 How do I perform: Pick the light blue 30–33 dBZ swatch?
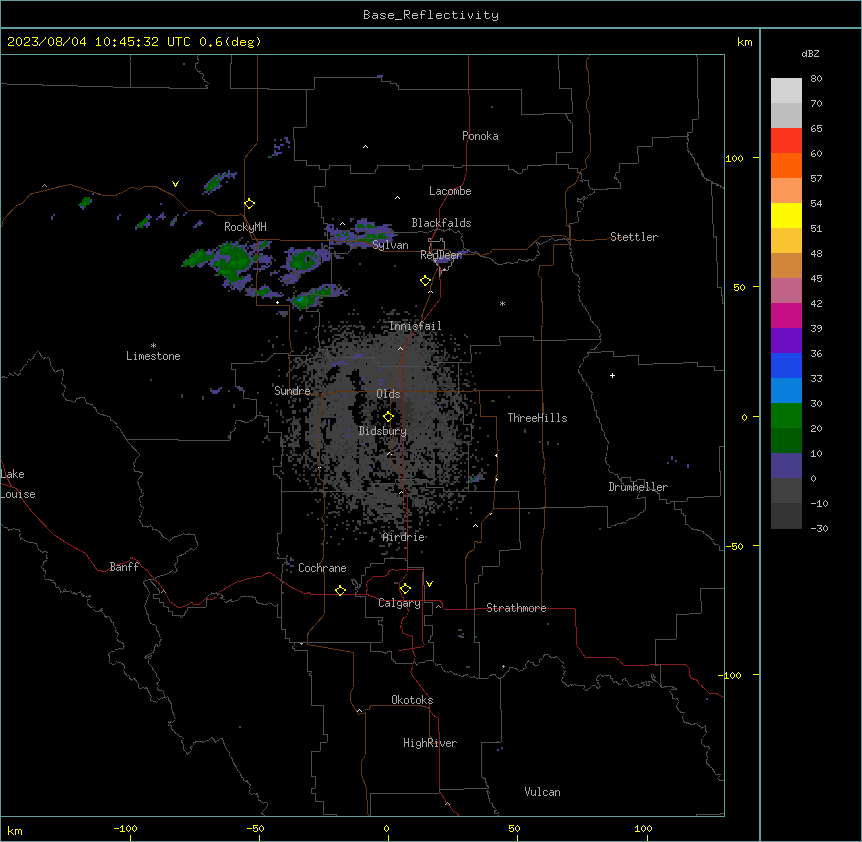[786, 391]
